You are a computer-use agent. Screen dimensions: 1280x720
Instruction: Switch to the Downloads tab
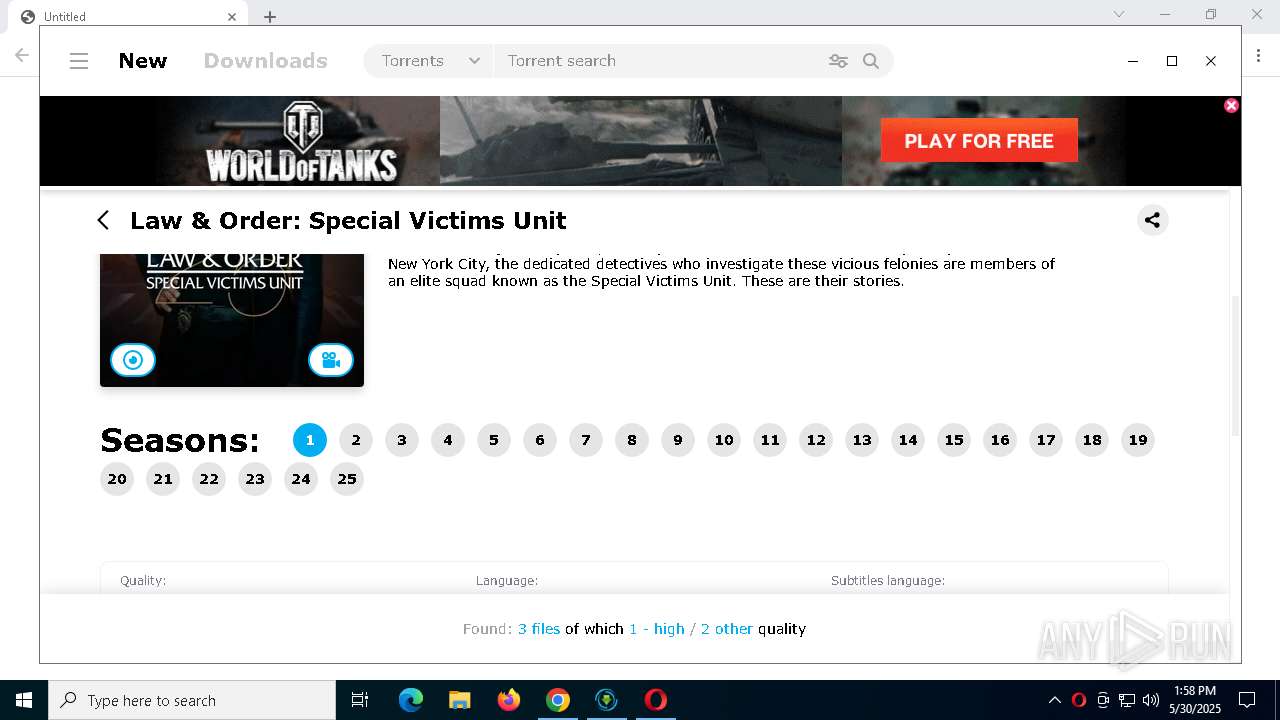(265, 61)
